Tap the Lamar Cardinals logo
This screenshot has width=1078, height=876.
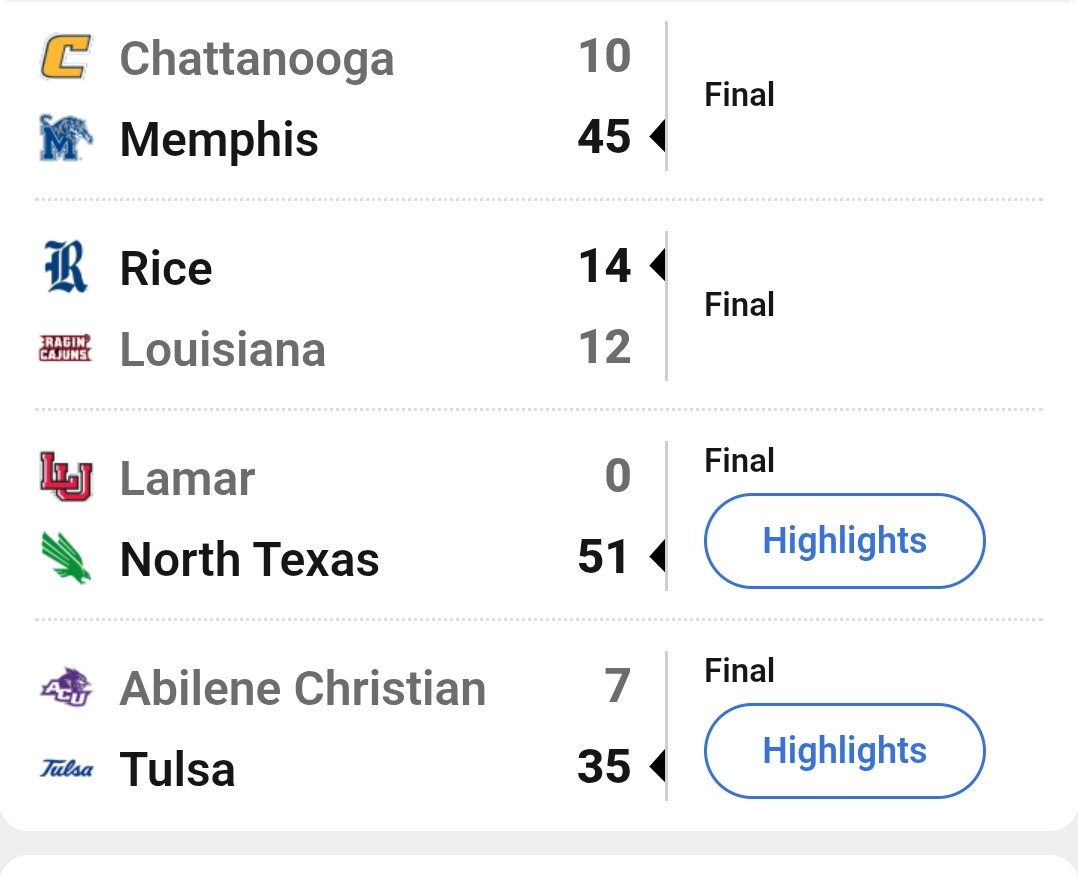(66, 477)
